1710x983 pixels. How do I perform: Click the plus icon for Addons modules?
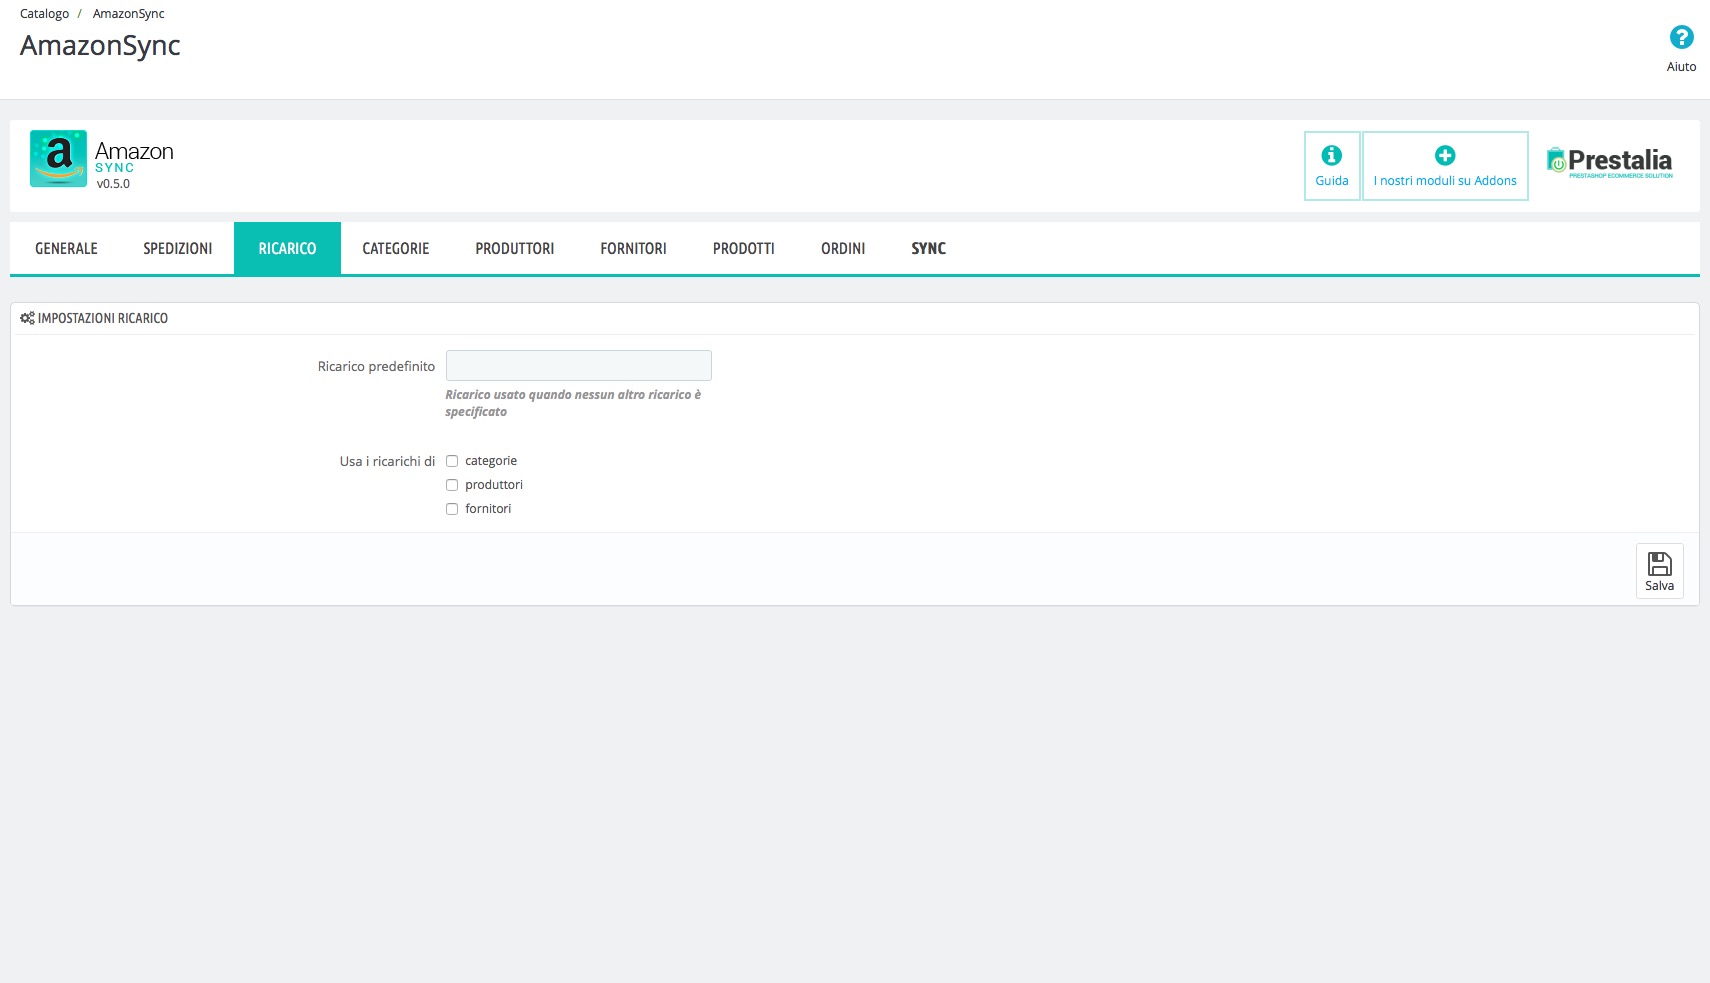1445,155
